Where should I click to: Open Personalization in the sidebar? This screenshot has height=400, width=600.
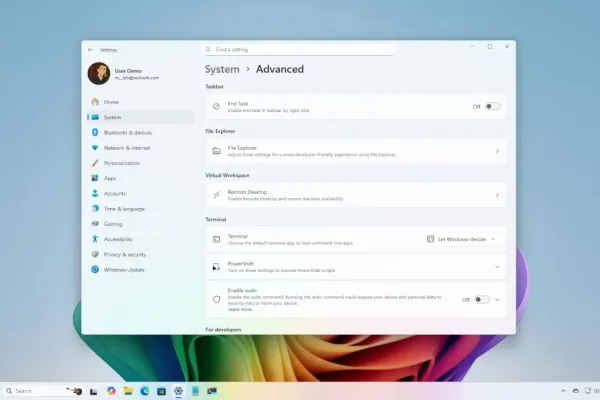click(141, 163)
